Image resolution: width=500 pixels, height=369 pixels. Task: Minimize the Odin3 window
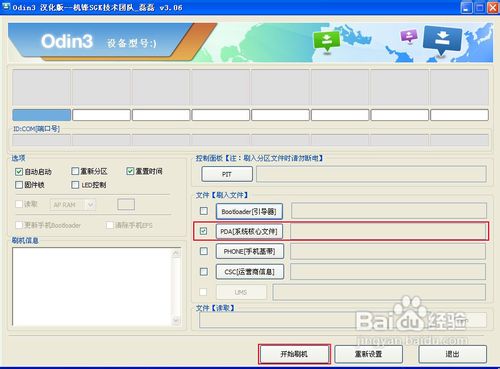tap(467, 7)
